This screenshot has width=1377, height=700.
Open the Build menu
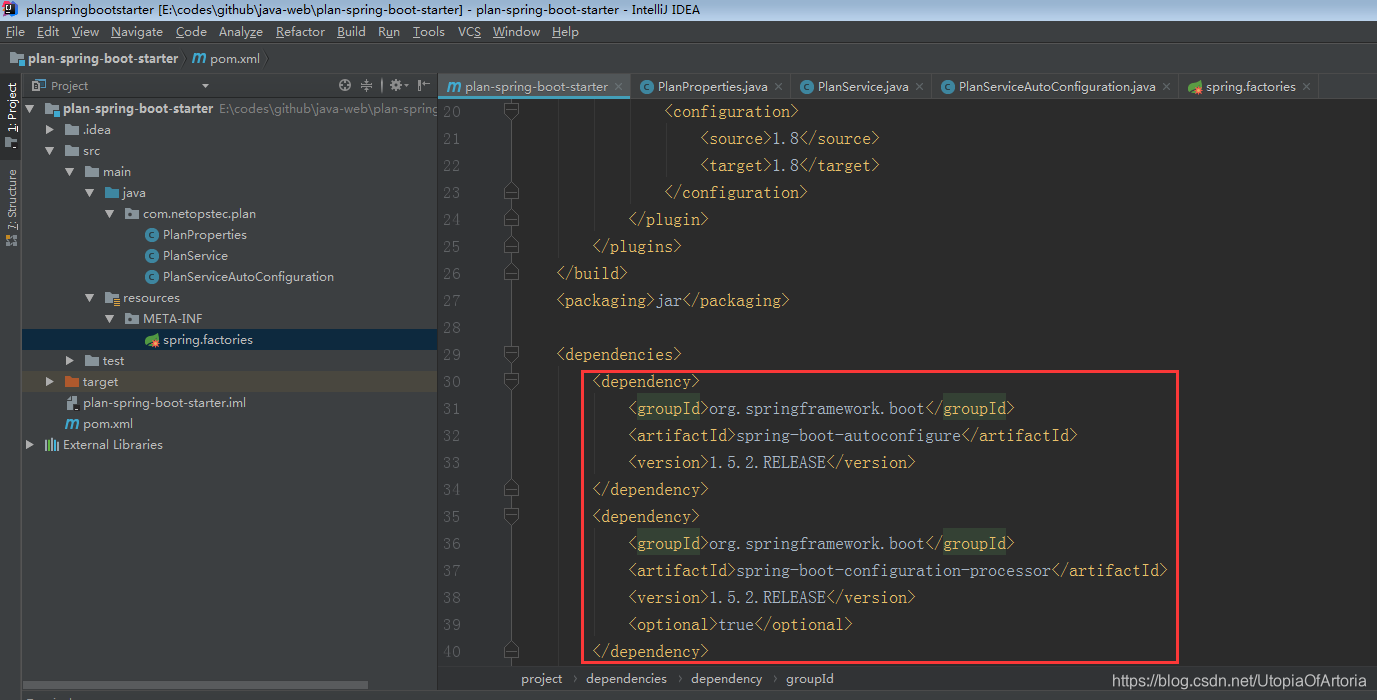351,31
